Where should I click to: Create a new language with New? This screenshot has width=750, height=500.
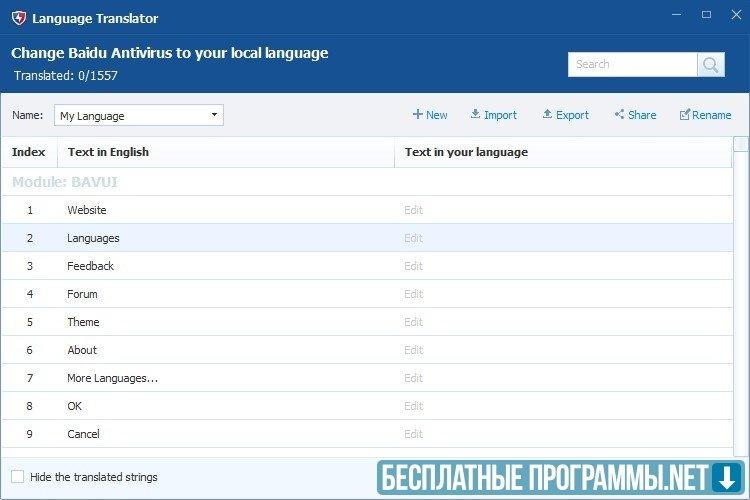click(x=430, y=115)
